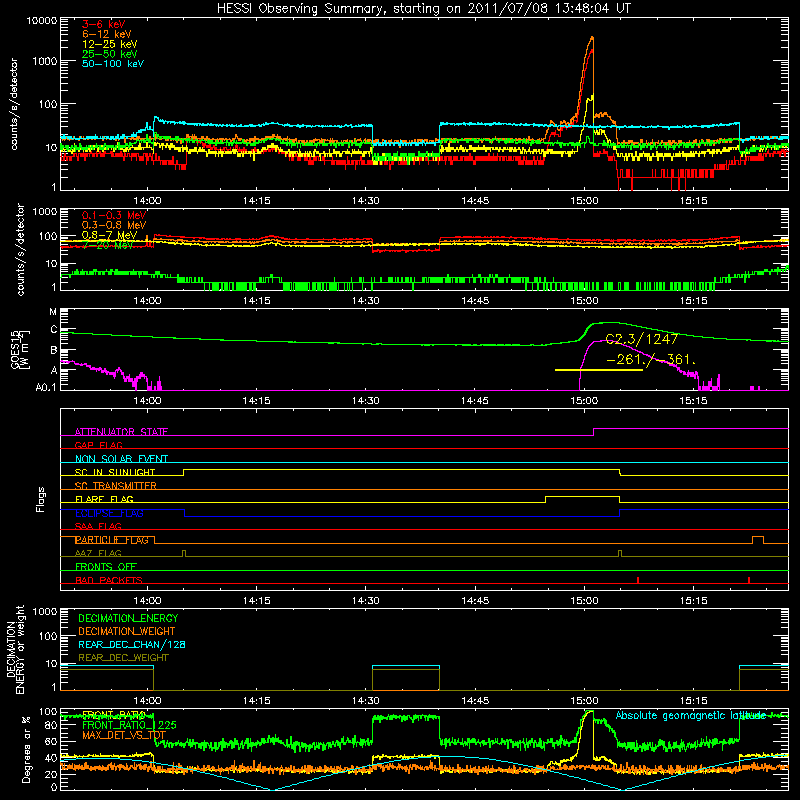Click the 100 tick label on bottom Degrees panel
Image resolution: width=800 pixels, height=800 pixels.
pos(48,712)
